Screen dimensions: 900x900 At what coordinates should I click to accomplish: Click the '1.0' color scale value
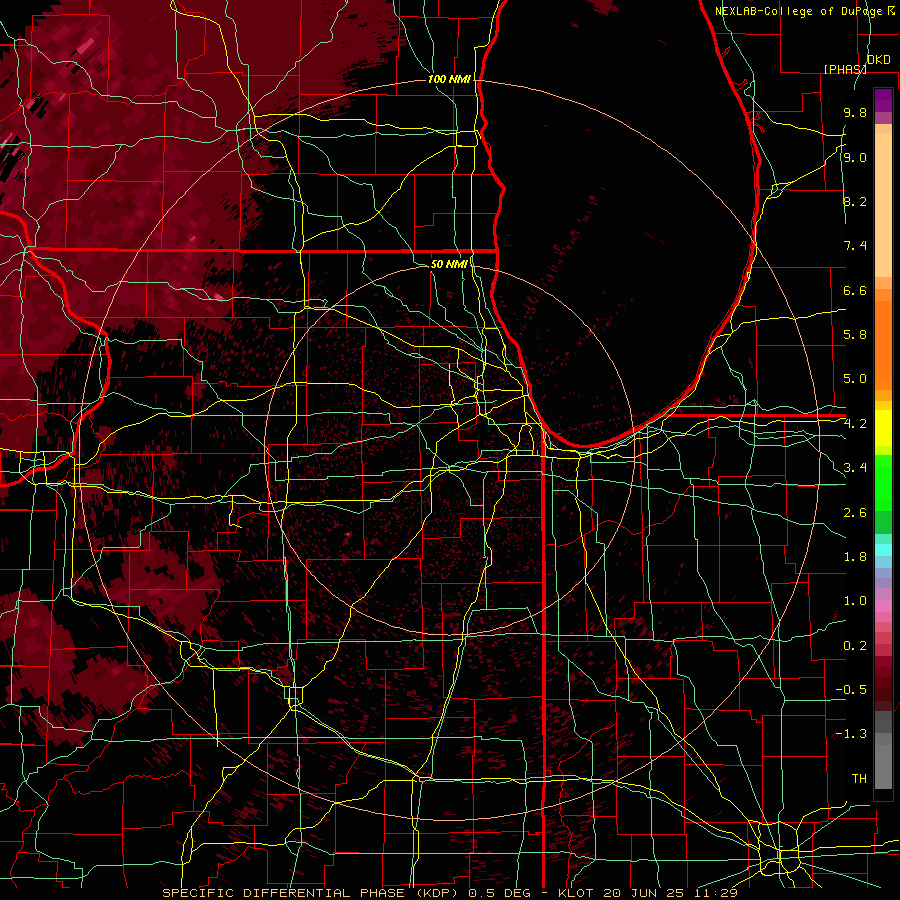pyautogui.click(x=855, y=601)
